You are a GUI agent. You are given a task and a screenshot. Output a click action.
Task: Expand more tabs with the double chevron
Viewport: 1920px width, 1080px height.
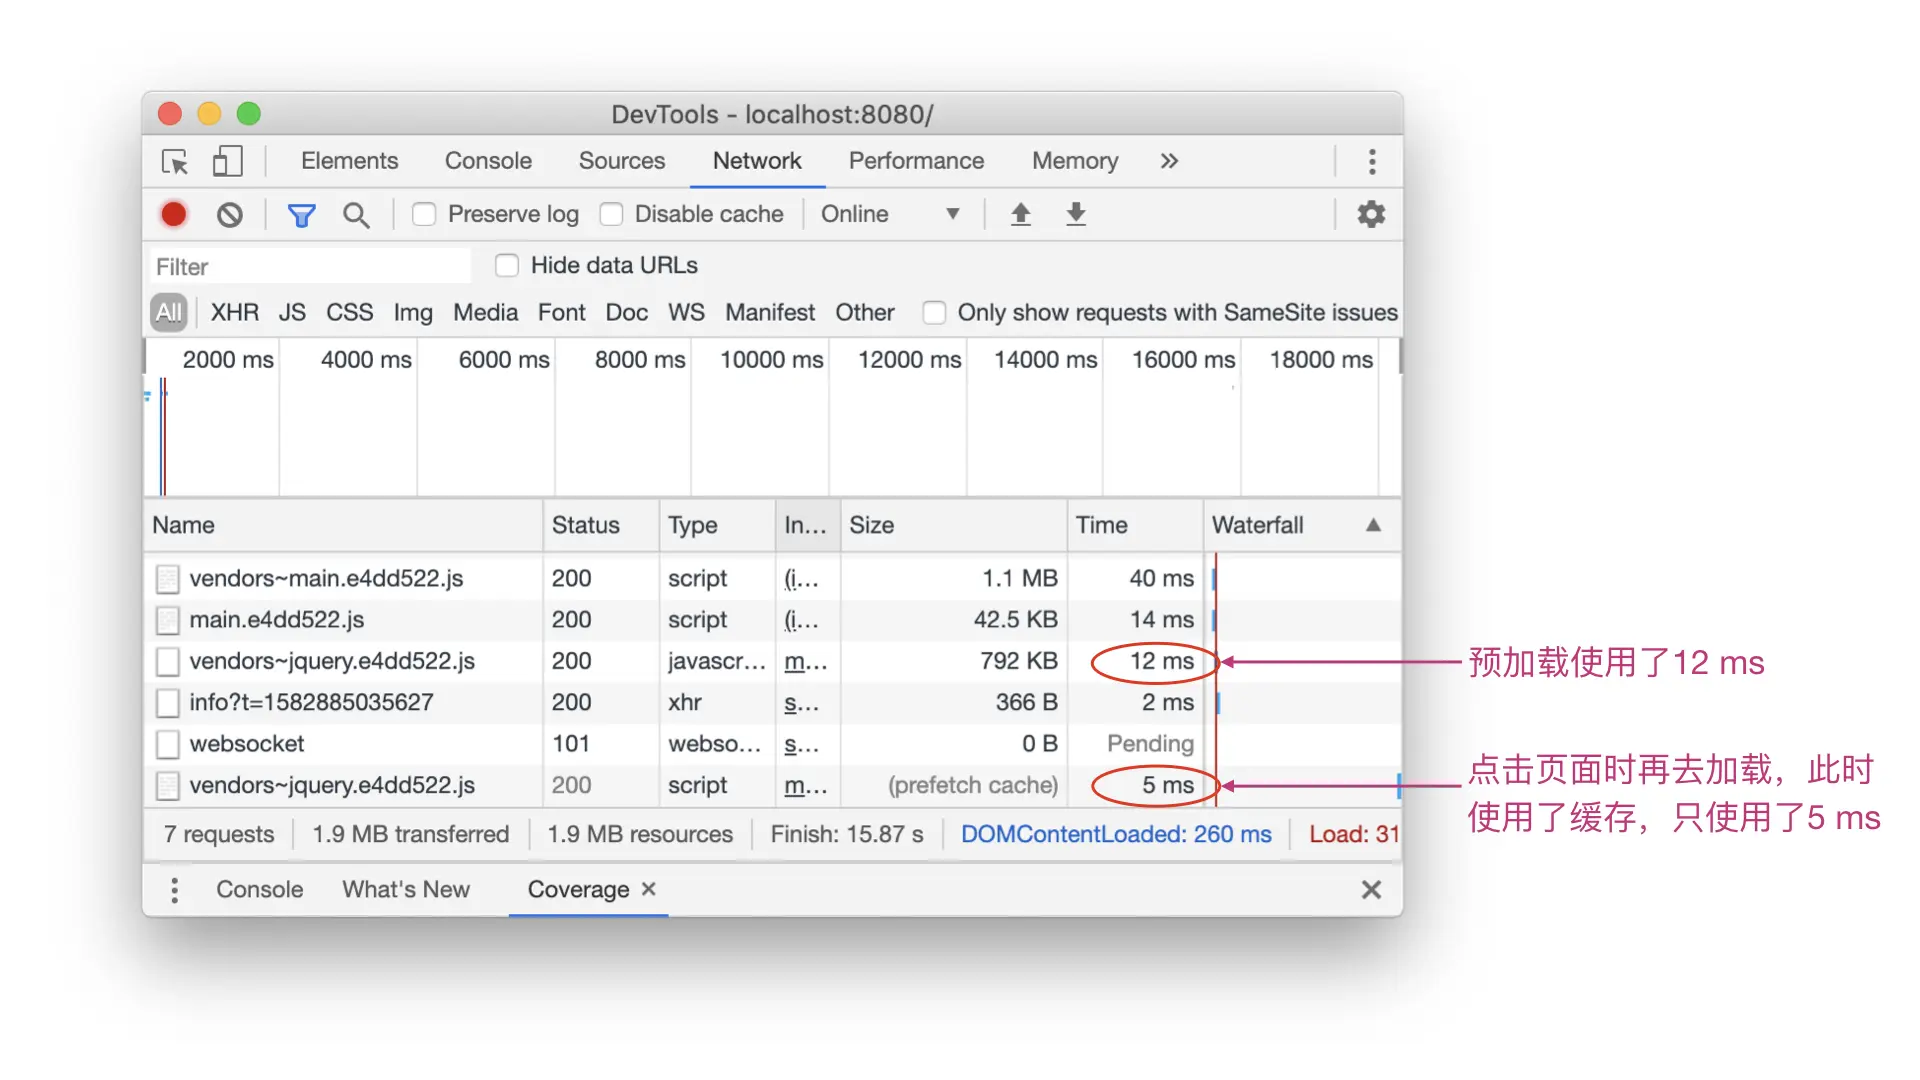click(x=1169, y=161)
